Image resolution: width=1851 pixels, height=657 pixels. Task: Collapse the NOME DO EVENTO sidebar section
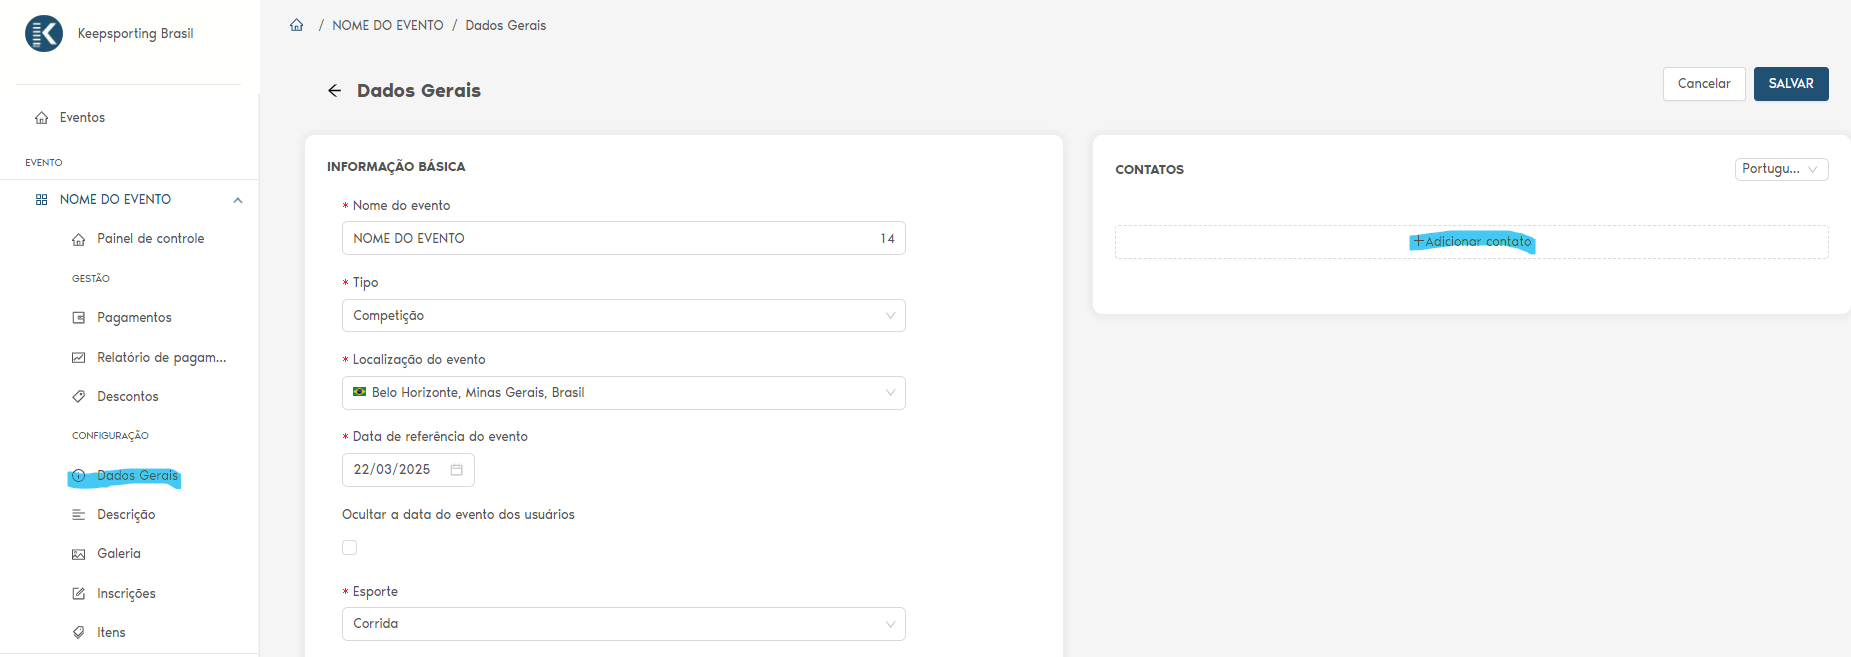coord(238,200)
